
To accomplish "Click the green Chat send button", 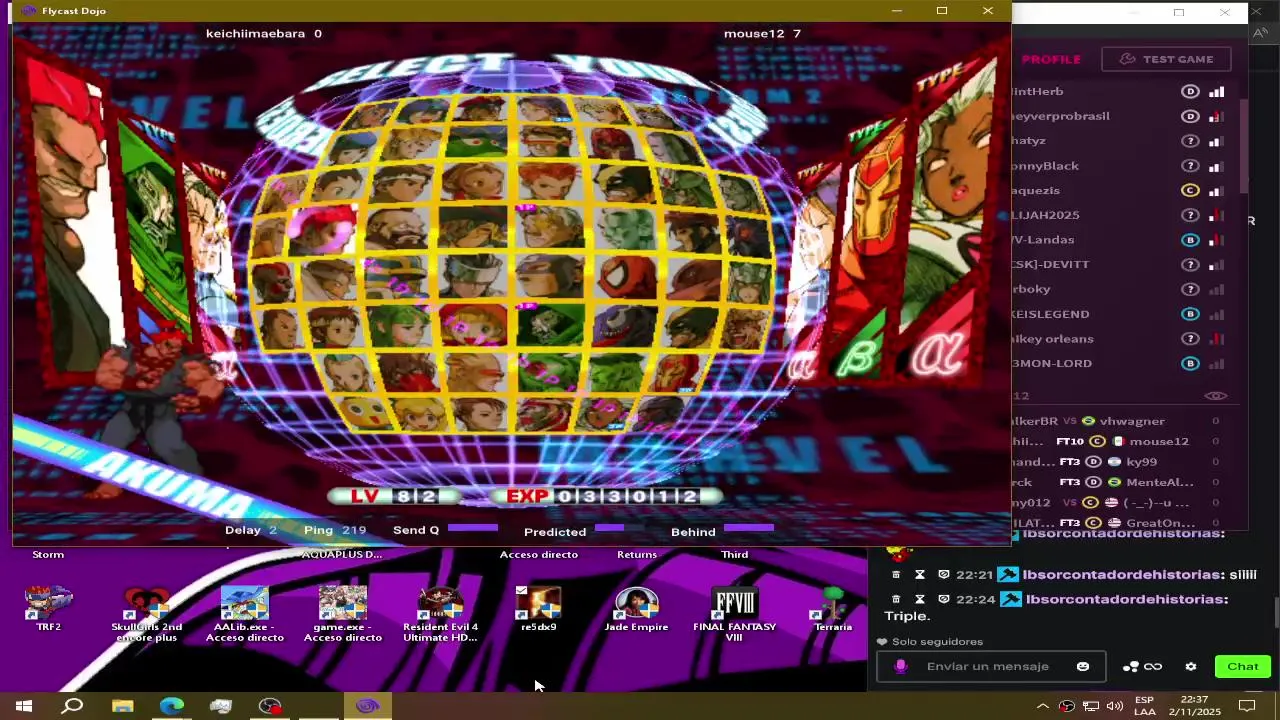I will 1243,667.
